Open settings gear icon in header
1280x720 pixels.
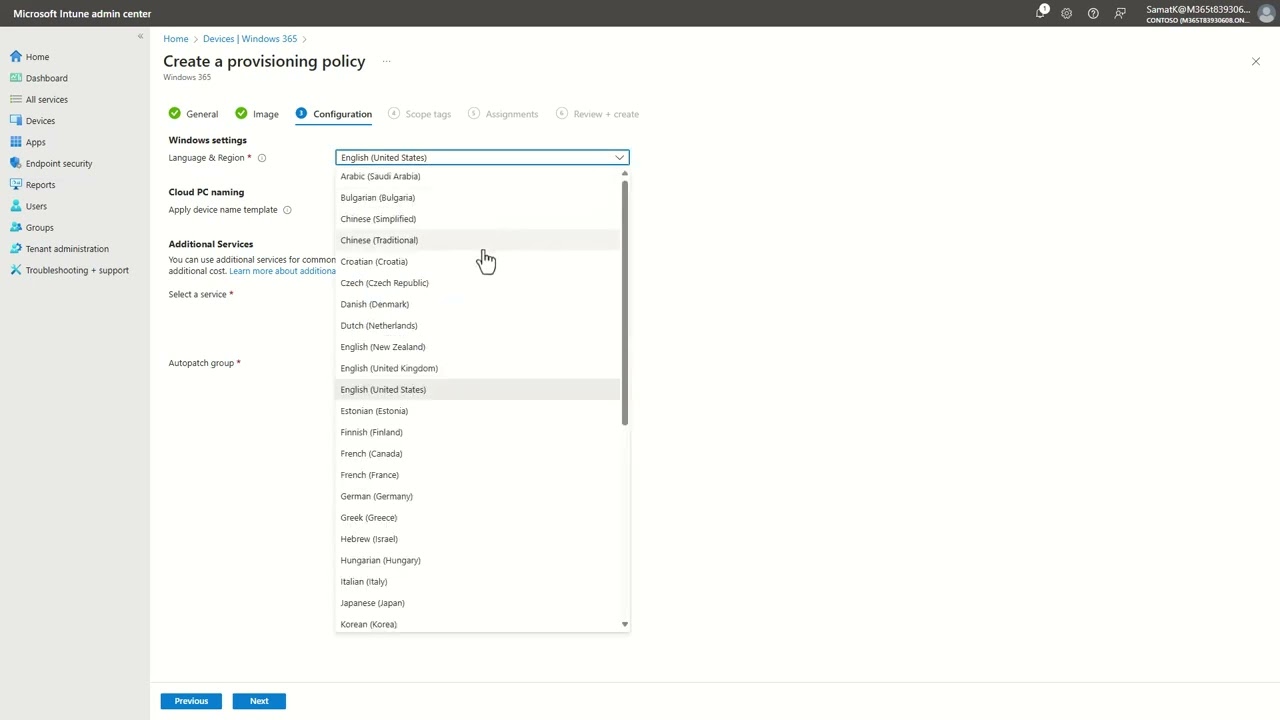(x=1067, y=13)
